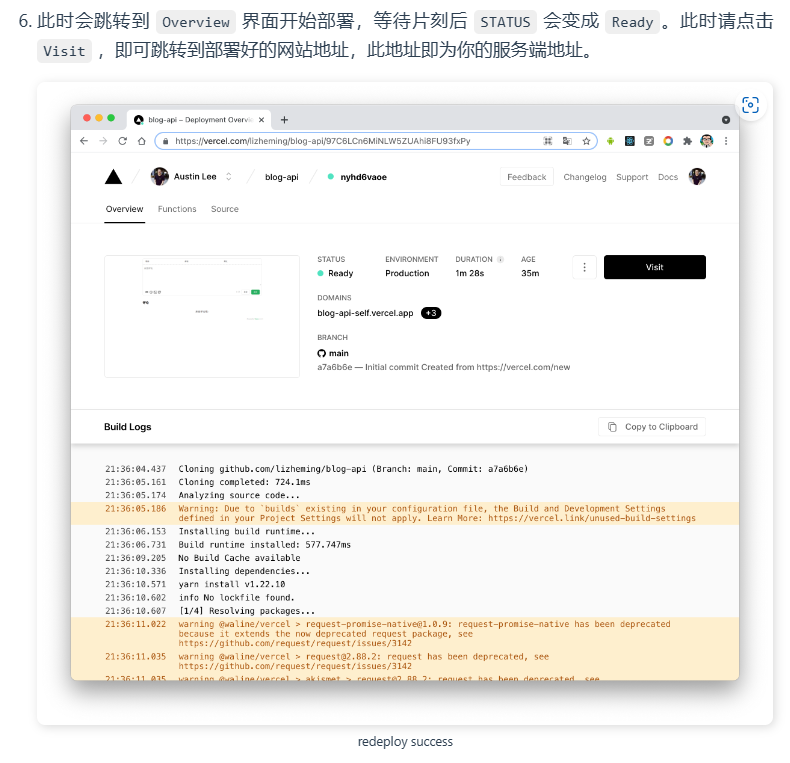790x763 pixels.
Task: Click the React DevTools extension icon
Action: coord(630,141)
